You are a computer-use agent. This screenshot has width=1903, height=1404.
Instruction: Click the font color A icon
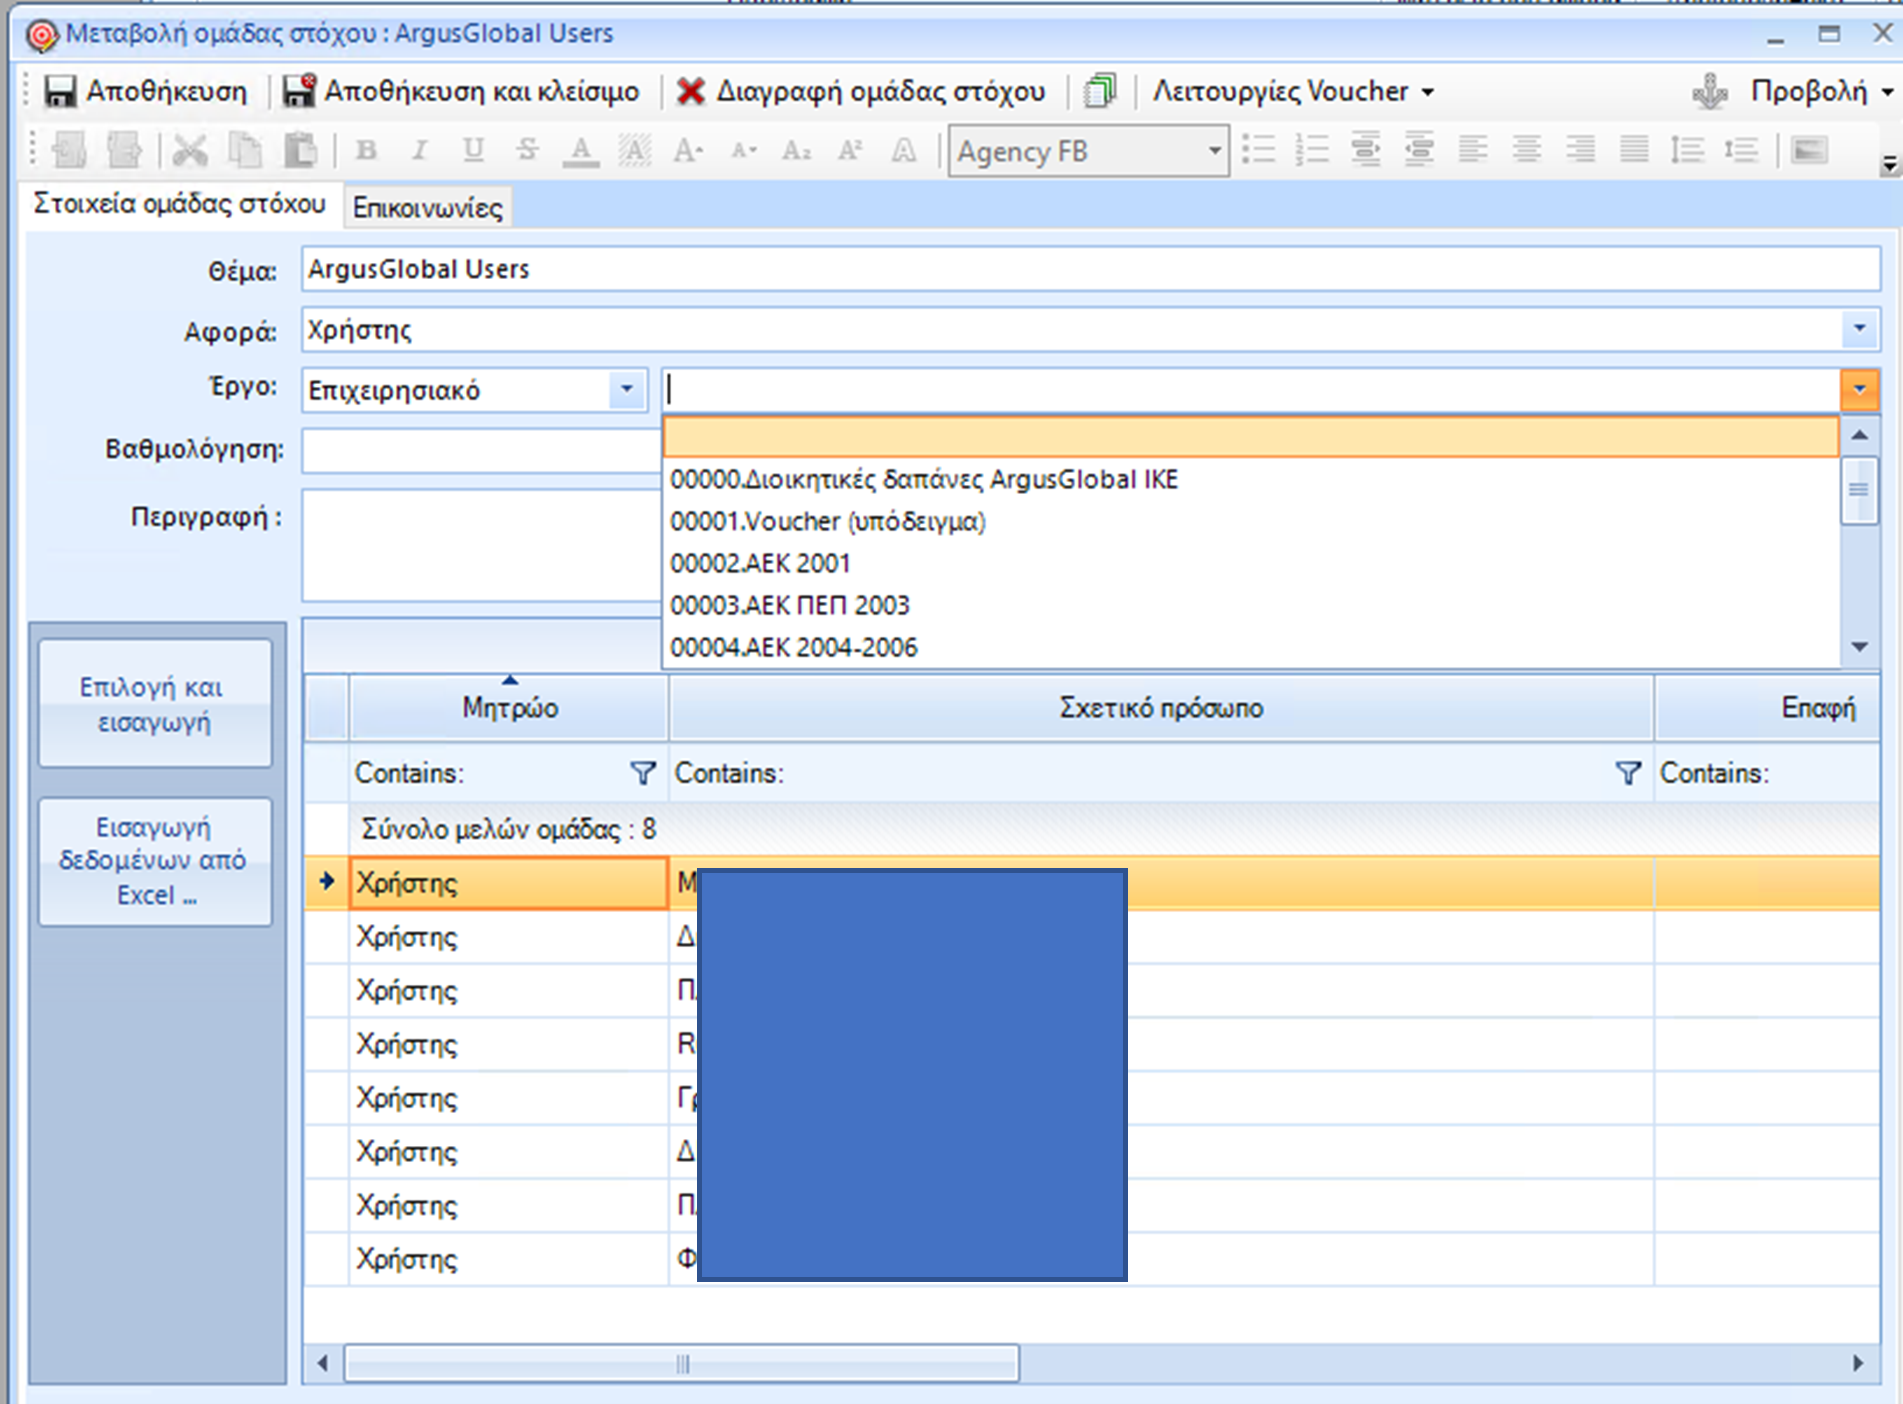click(581, 151)
